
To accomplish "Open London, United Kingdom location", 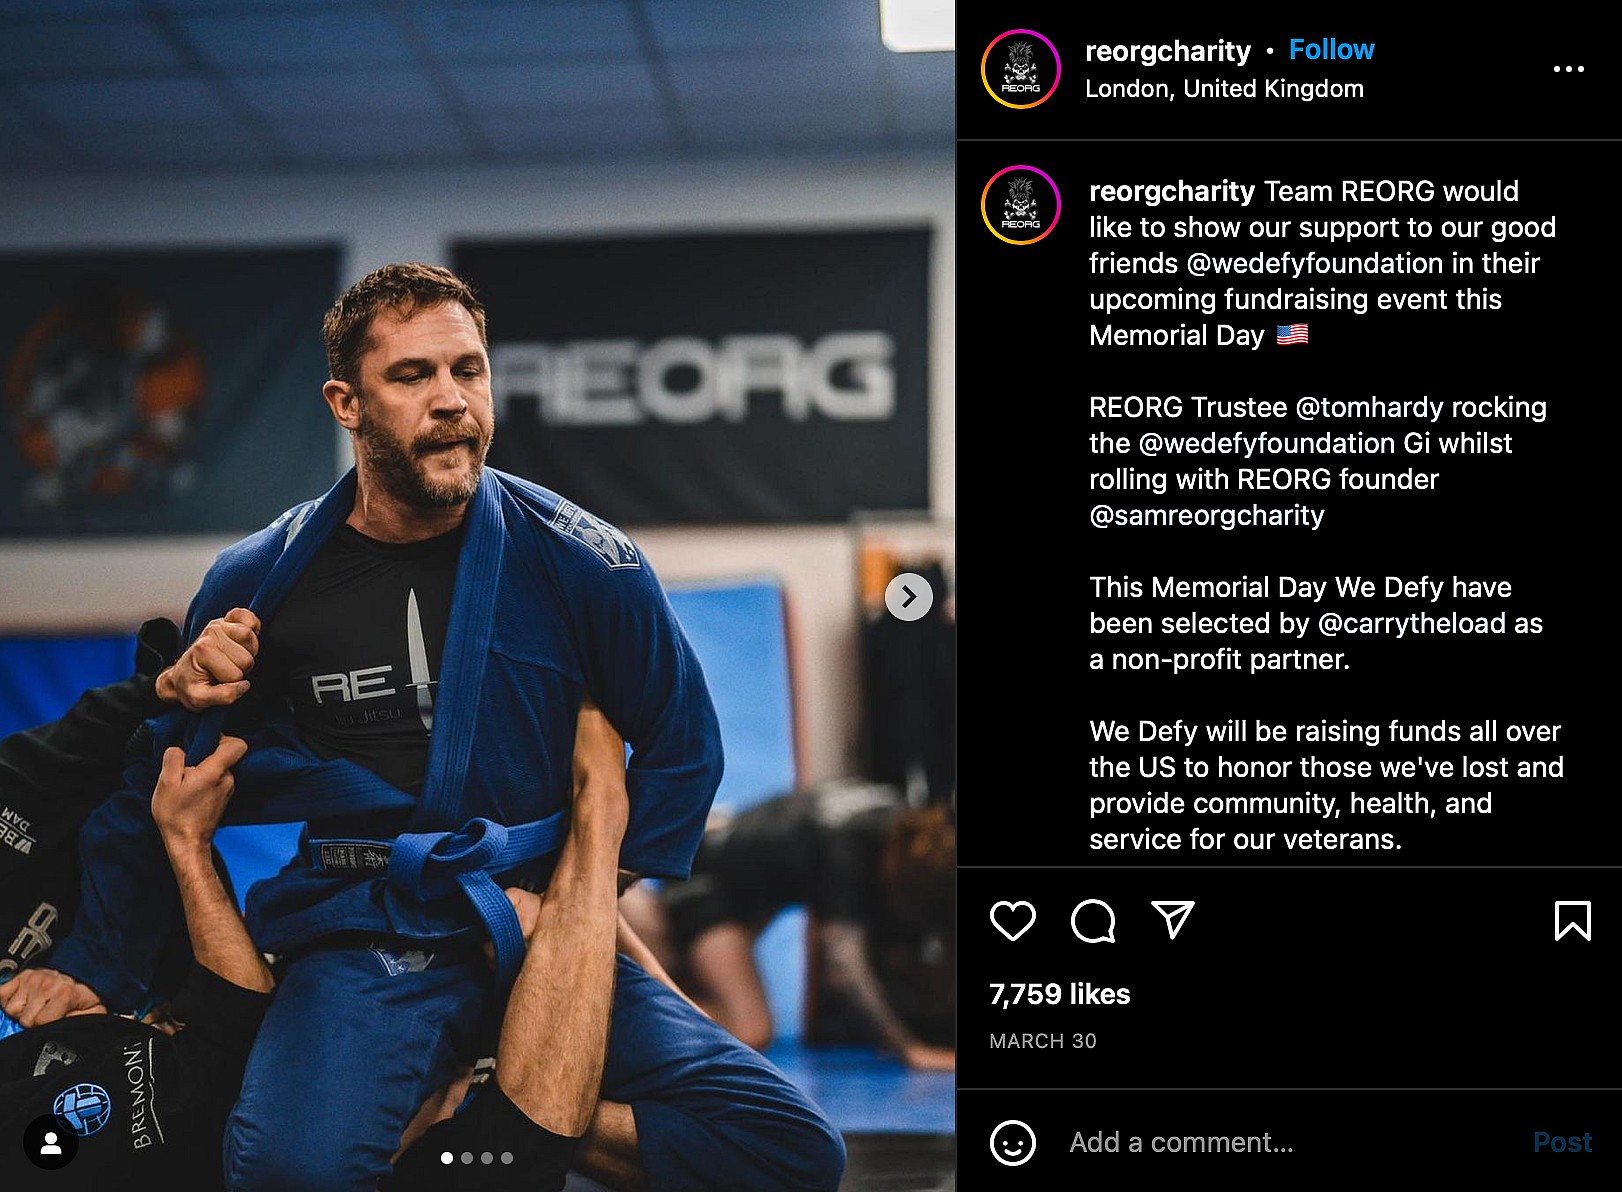I will click(1224, 89).
